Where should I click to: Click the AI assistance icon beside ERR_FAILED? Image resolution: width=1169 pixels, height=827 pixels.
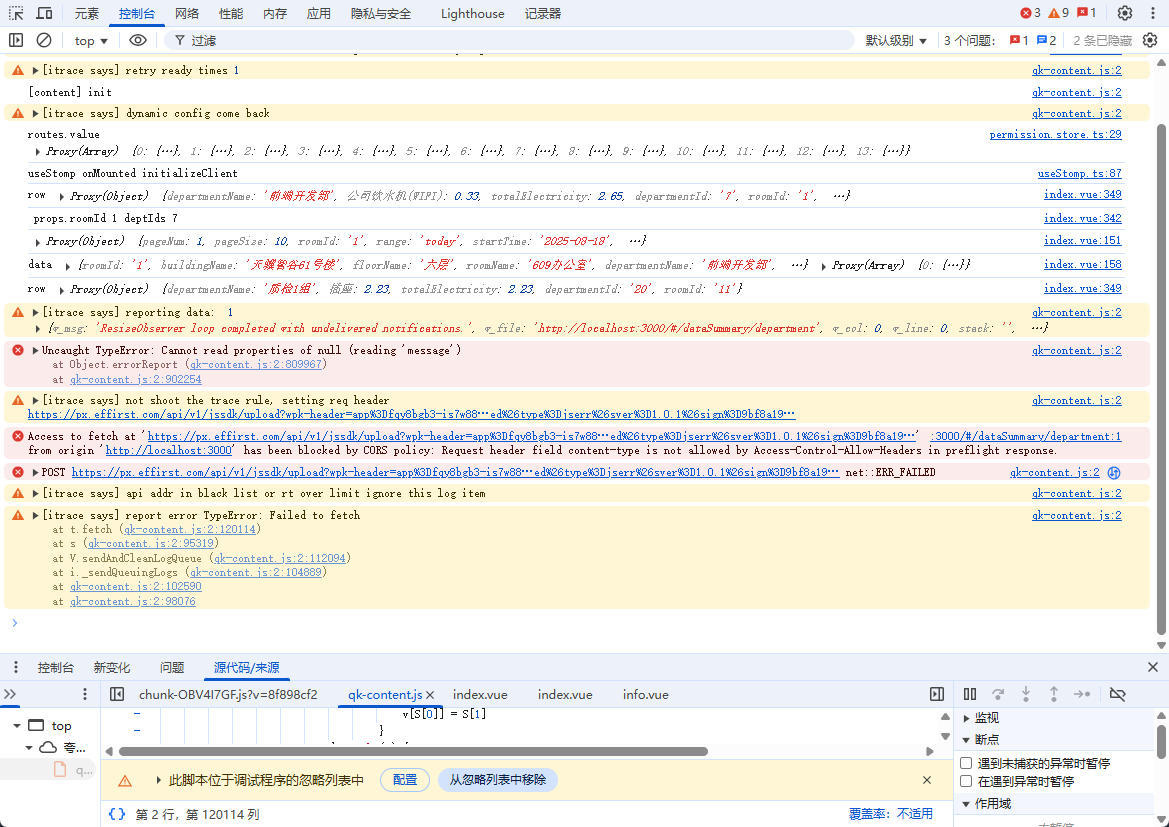(1114, 472)
